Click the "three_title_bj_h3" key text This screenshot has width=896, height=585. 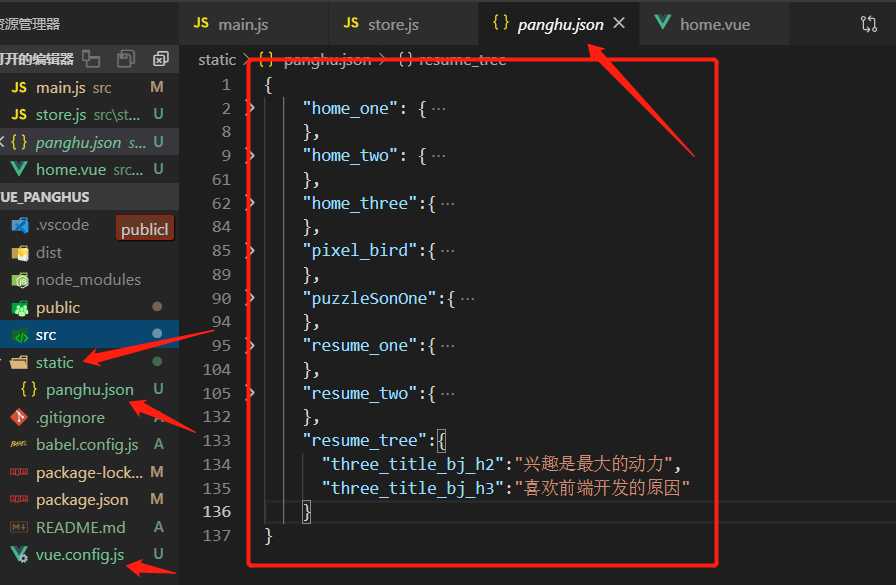point(413,488)
